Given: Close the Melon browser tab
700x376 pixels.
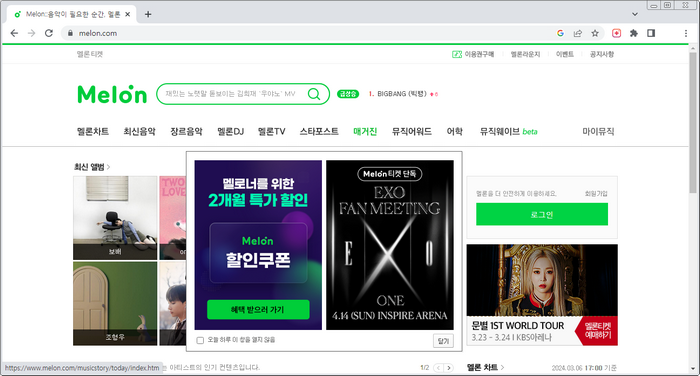Looking at the screenshot, I should pos(127,14).
